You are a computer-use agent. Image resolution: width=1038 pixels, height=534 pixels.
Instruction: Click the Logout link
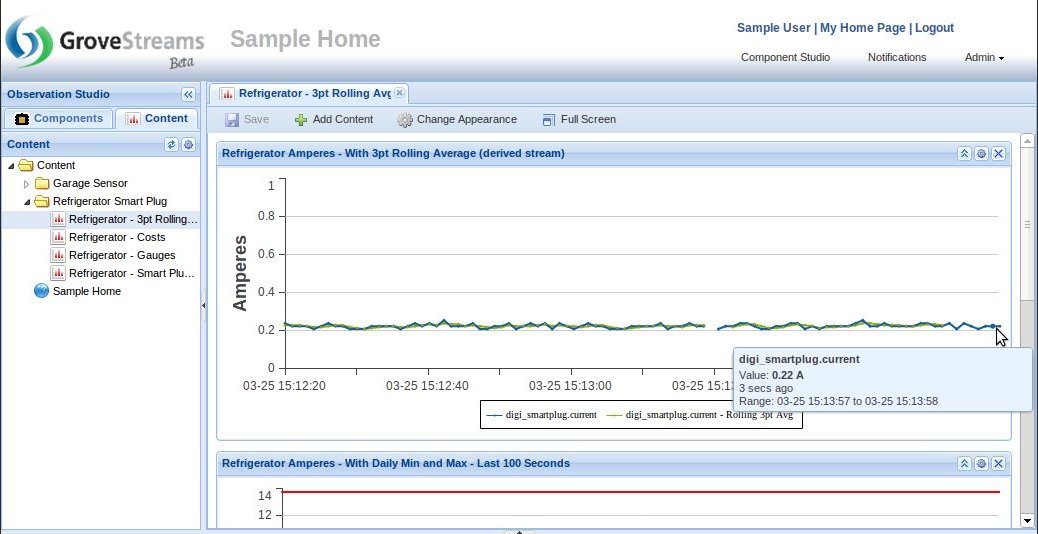point(934,28)
